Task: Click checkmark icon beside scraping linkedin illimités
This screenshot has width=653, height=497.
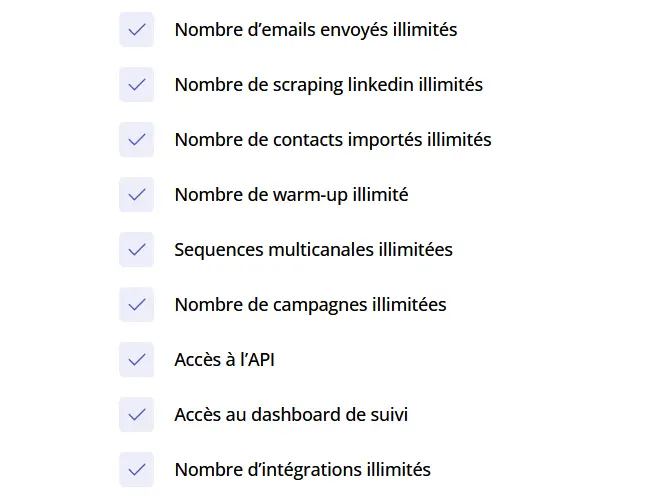Action: point(137,85)
